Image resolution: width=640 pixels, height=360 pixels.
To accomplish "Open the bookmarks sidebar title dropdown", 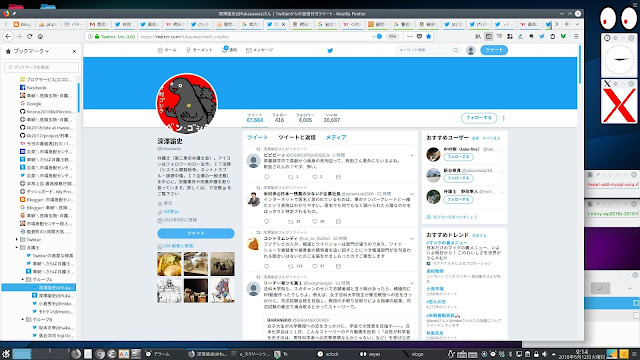I will 27,51.
